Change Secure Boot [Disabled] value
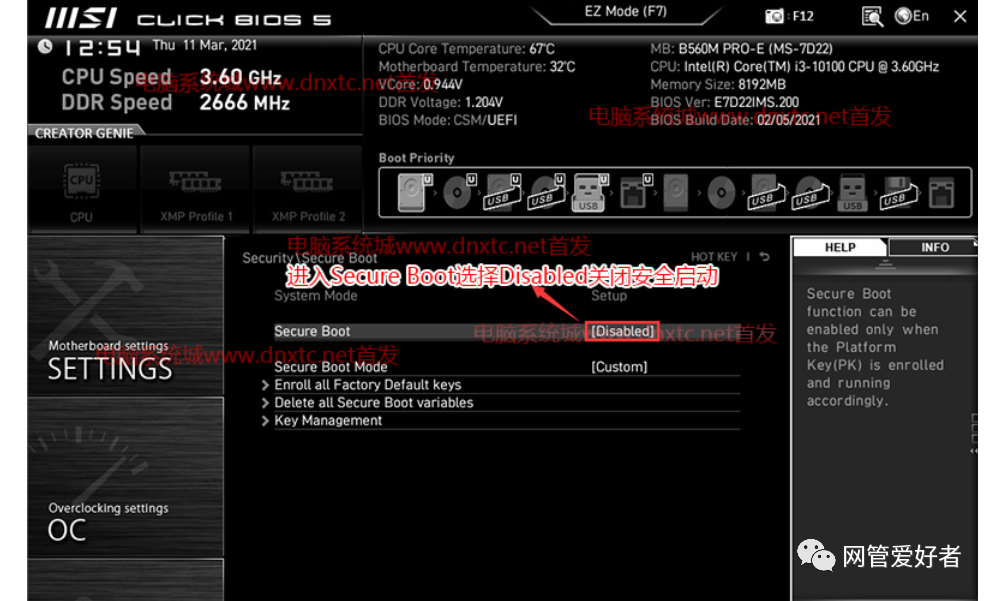 (x=622, y=331)
